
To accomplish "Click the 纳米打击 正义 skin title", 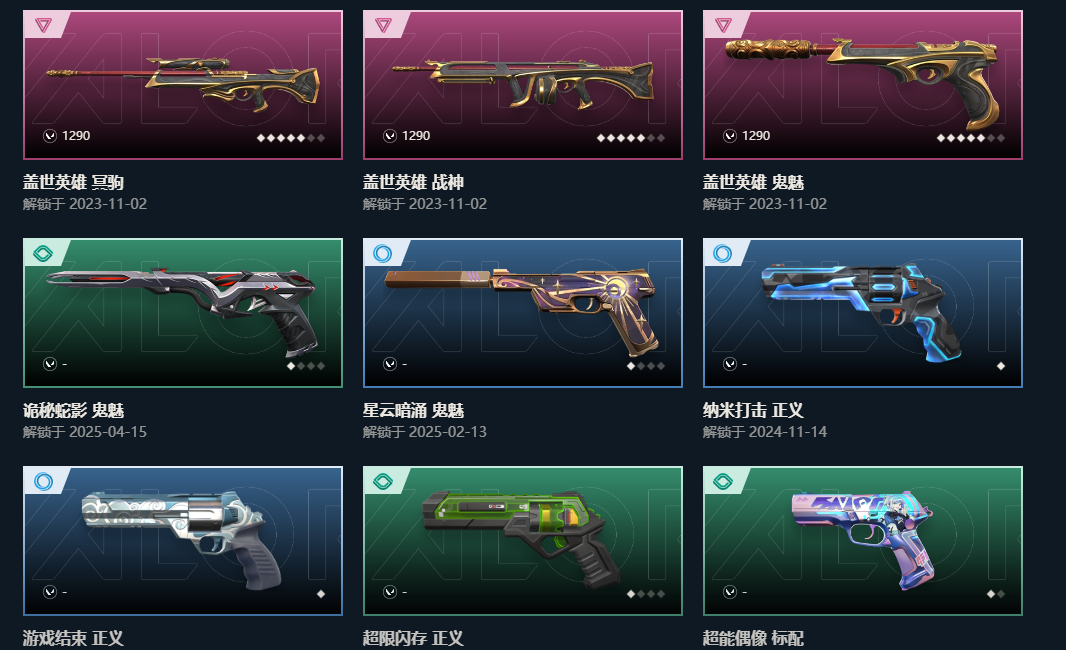I will click(x=753, y=411).
